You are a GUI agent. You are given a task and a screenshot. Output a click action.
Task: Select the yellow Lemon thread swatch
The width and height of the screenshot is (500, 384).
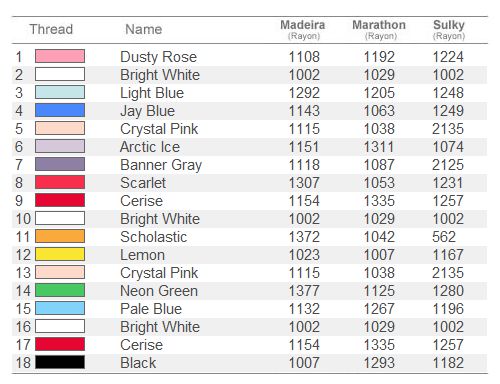60,254
